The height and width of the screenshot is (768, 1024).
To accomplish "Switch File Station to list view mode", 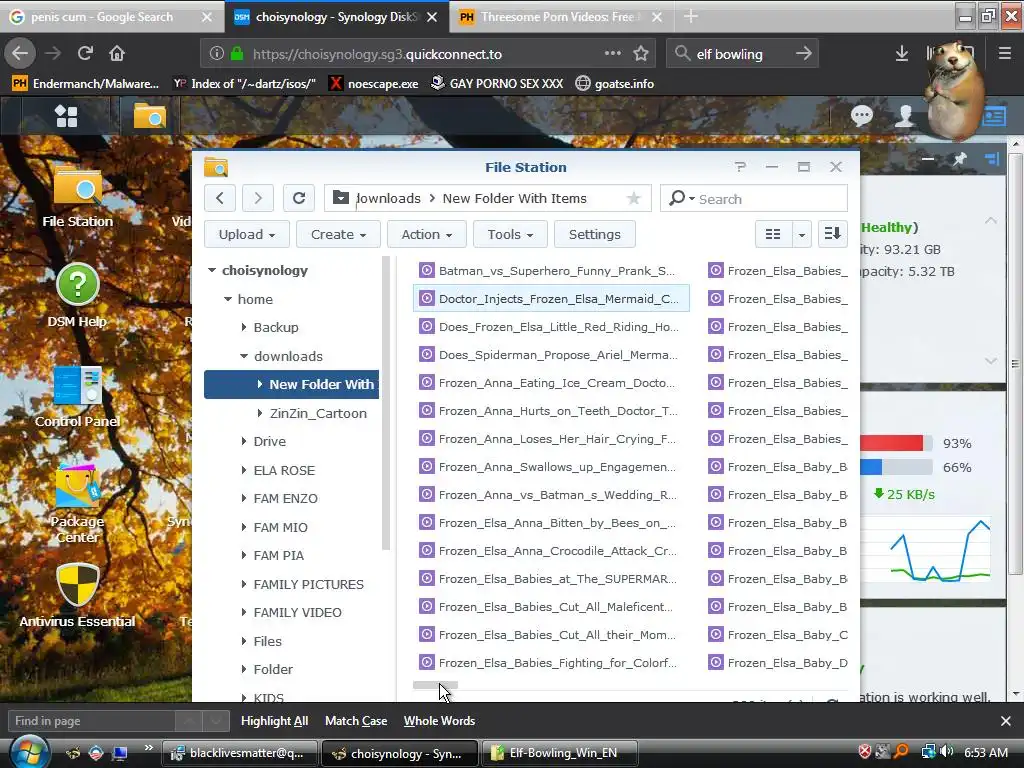I will [773, 234].
